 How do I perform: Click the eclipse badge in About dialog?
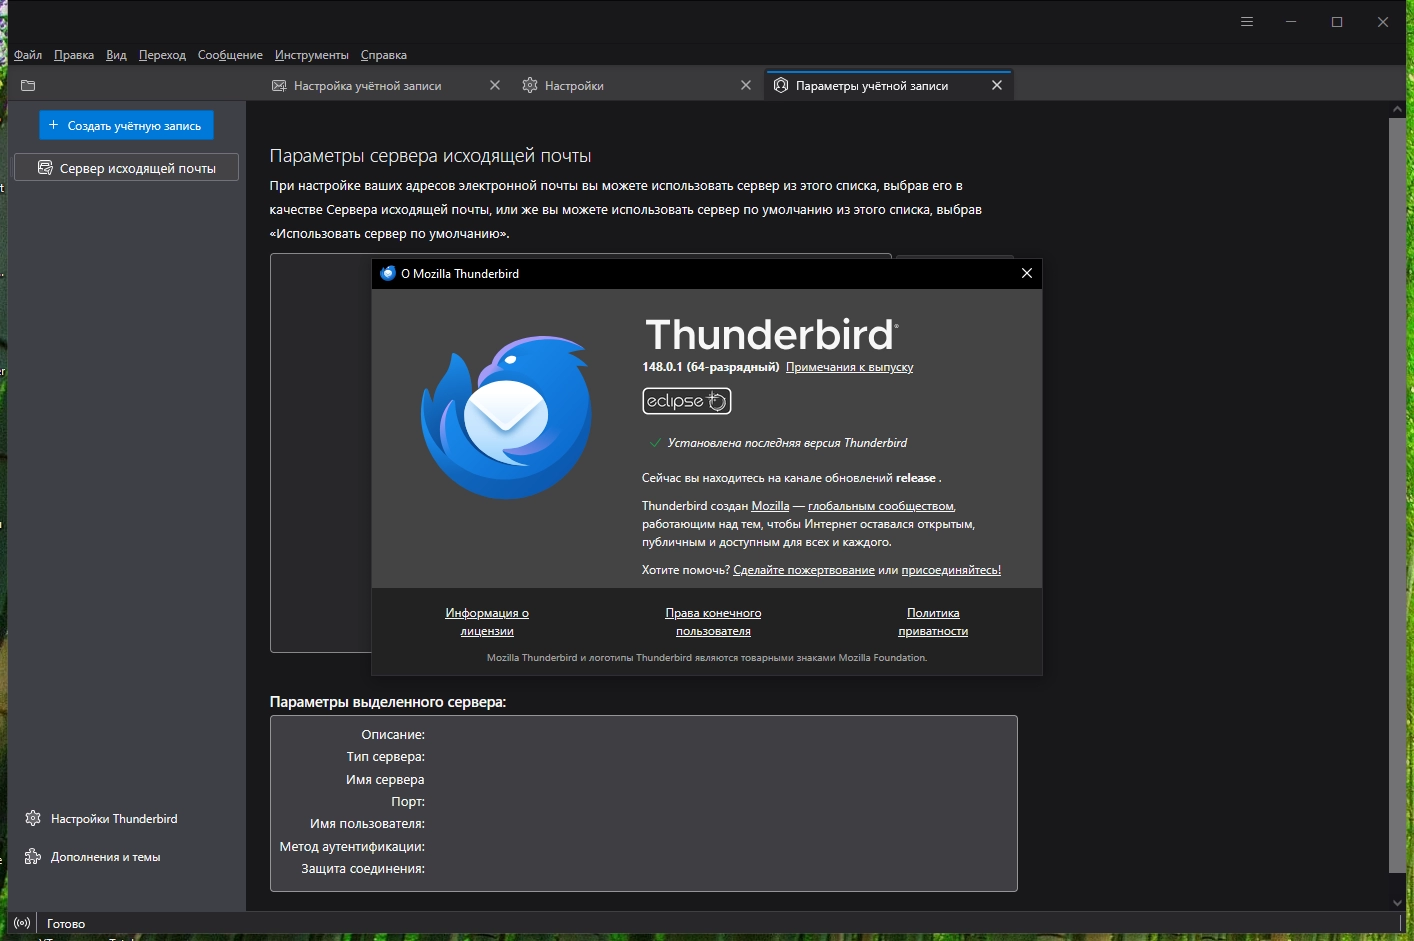[687, 401]
